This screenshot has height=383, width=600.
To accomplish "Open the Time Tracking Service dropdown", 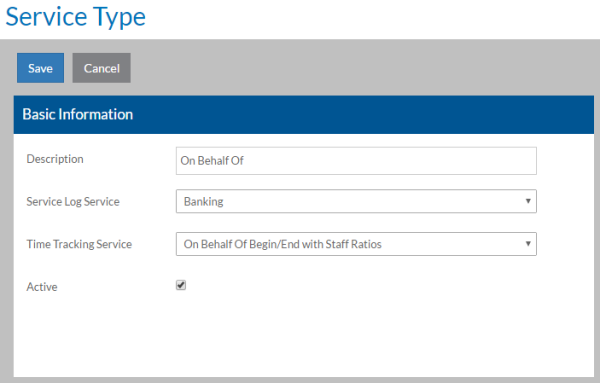I will coord(356,244).
